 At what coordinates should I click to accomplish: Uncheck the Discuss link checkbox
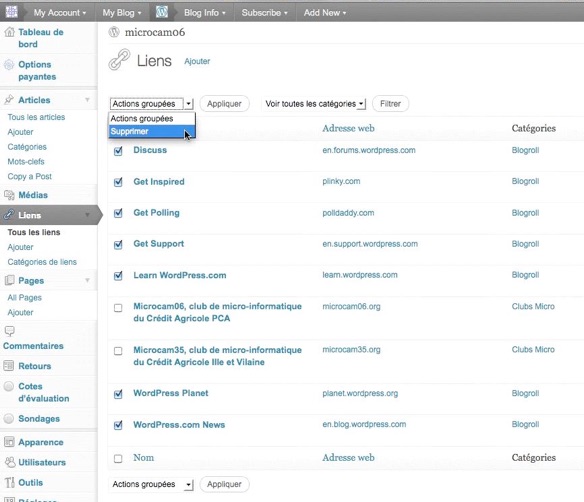pos(118,151)
